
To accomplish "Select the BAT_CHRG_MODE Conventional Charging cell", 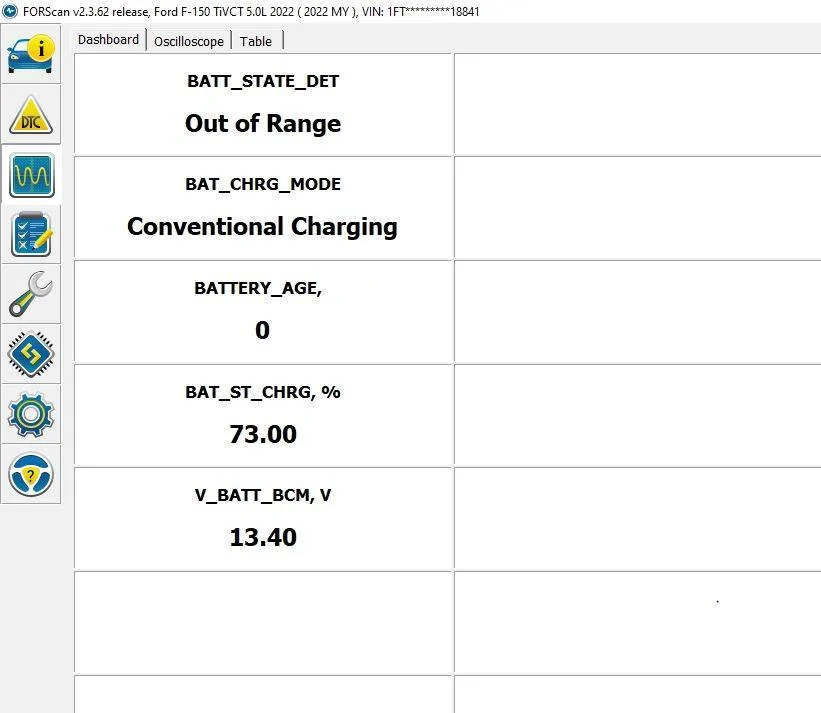I will pos(263,208).
